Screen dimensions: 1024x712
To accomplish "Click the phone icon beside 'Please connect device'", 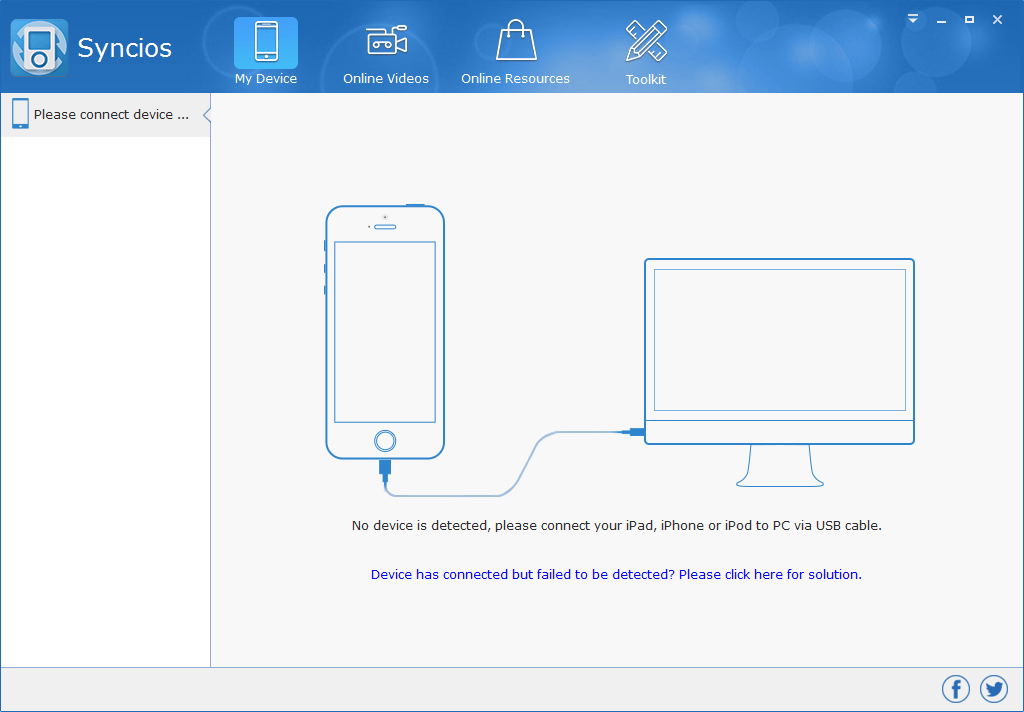I will (x=20, y=113).
